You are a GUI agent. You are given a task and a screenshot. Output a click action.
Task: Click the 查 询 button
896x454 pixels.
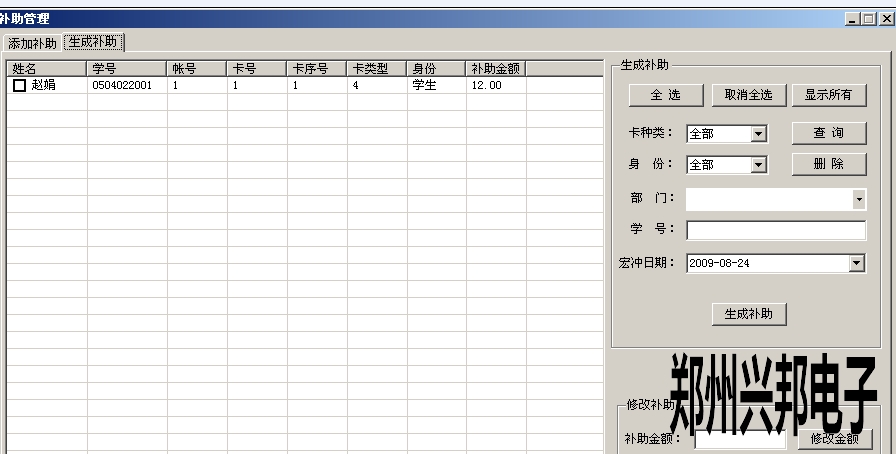click(829, 133)
